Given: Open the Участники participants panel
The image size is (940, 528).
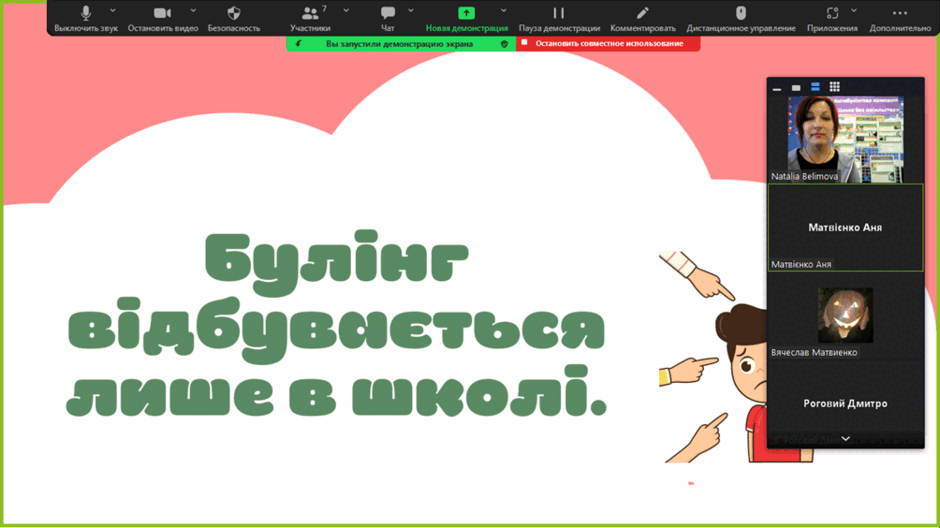Looking at the screenshot, I should (x=311, y=18).
